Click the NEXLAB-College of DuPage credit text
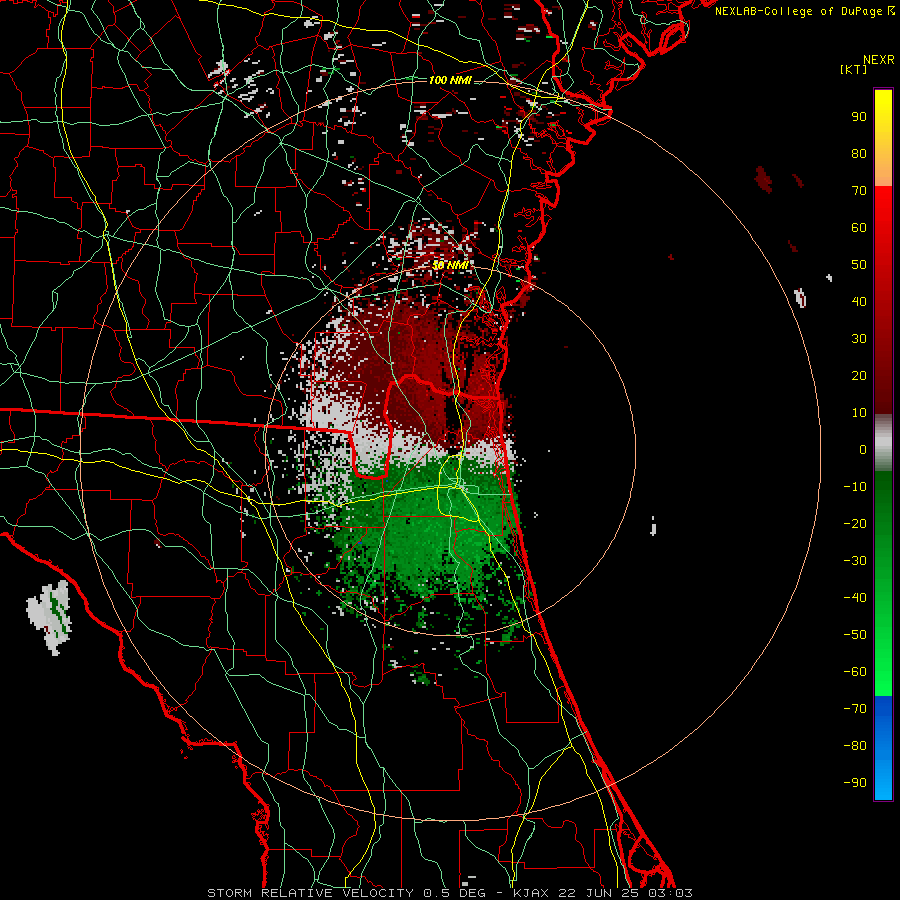Image resolution: width=900 pixels, height=900 pixels. (798, 11)
